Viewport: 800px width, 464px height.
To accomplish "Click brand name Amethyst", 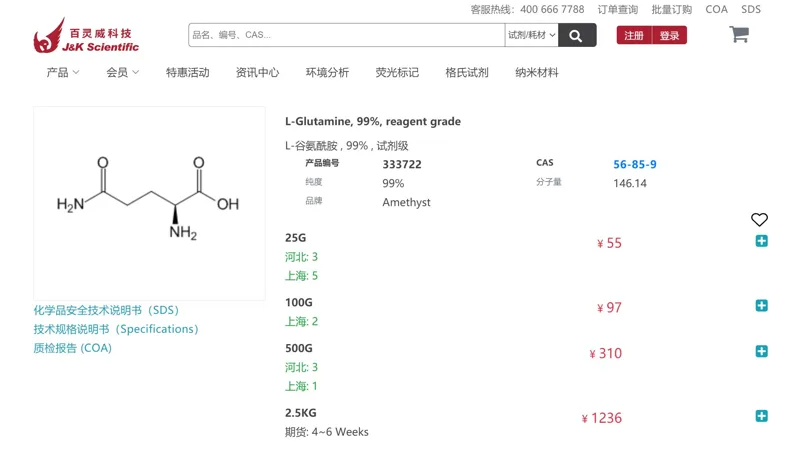I will pos(407,202).
